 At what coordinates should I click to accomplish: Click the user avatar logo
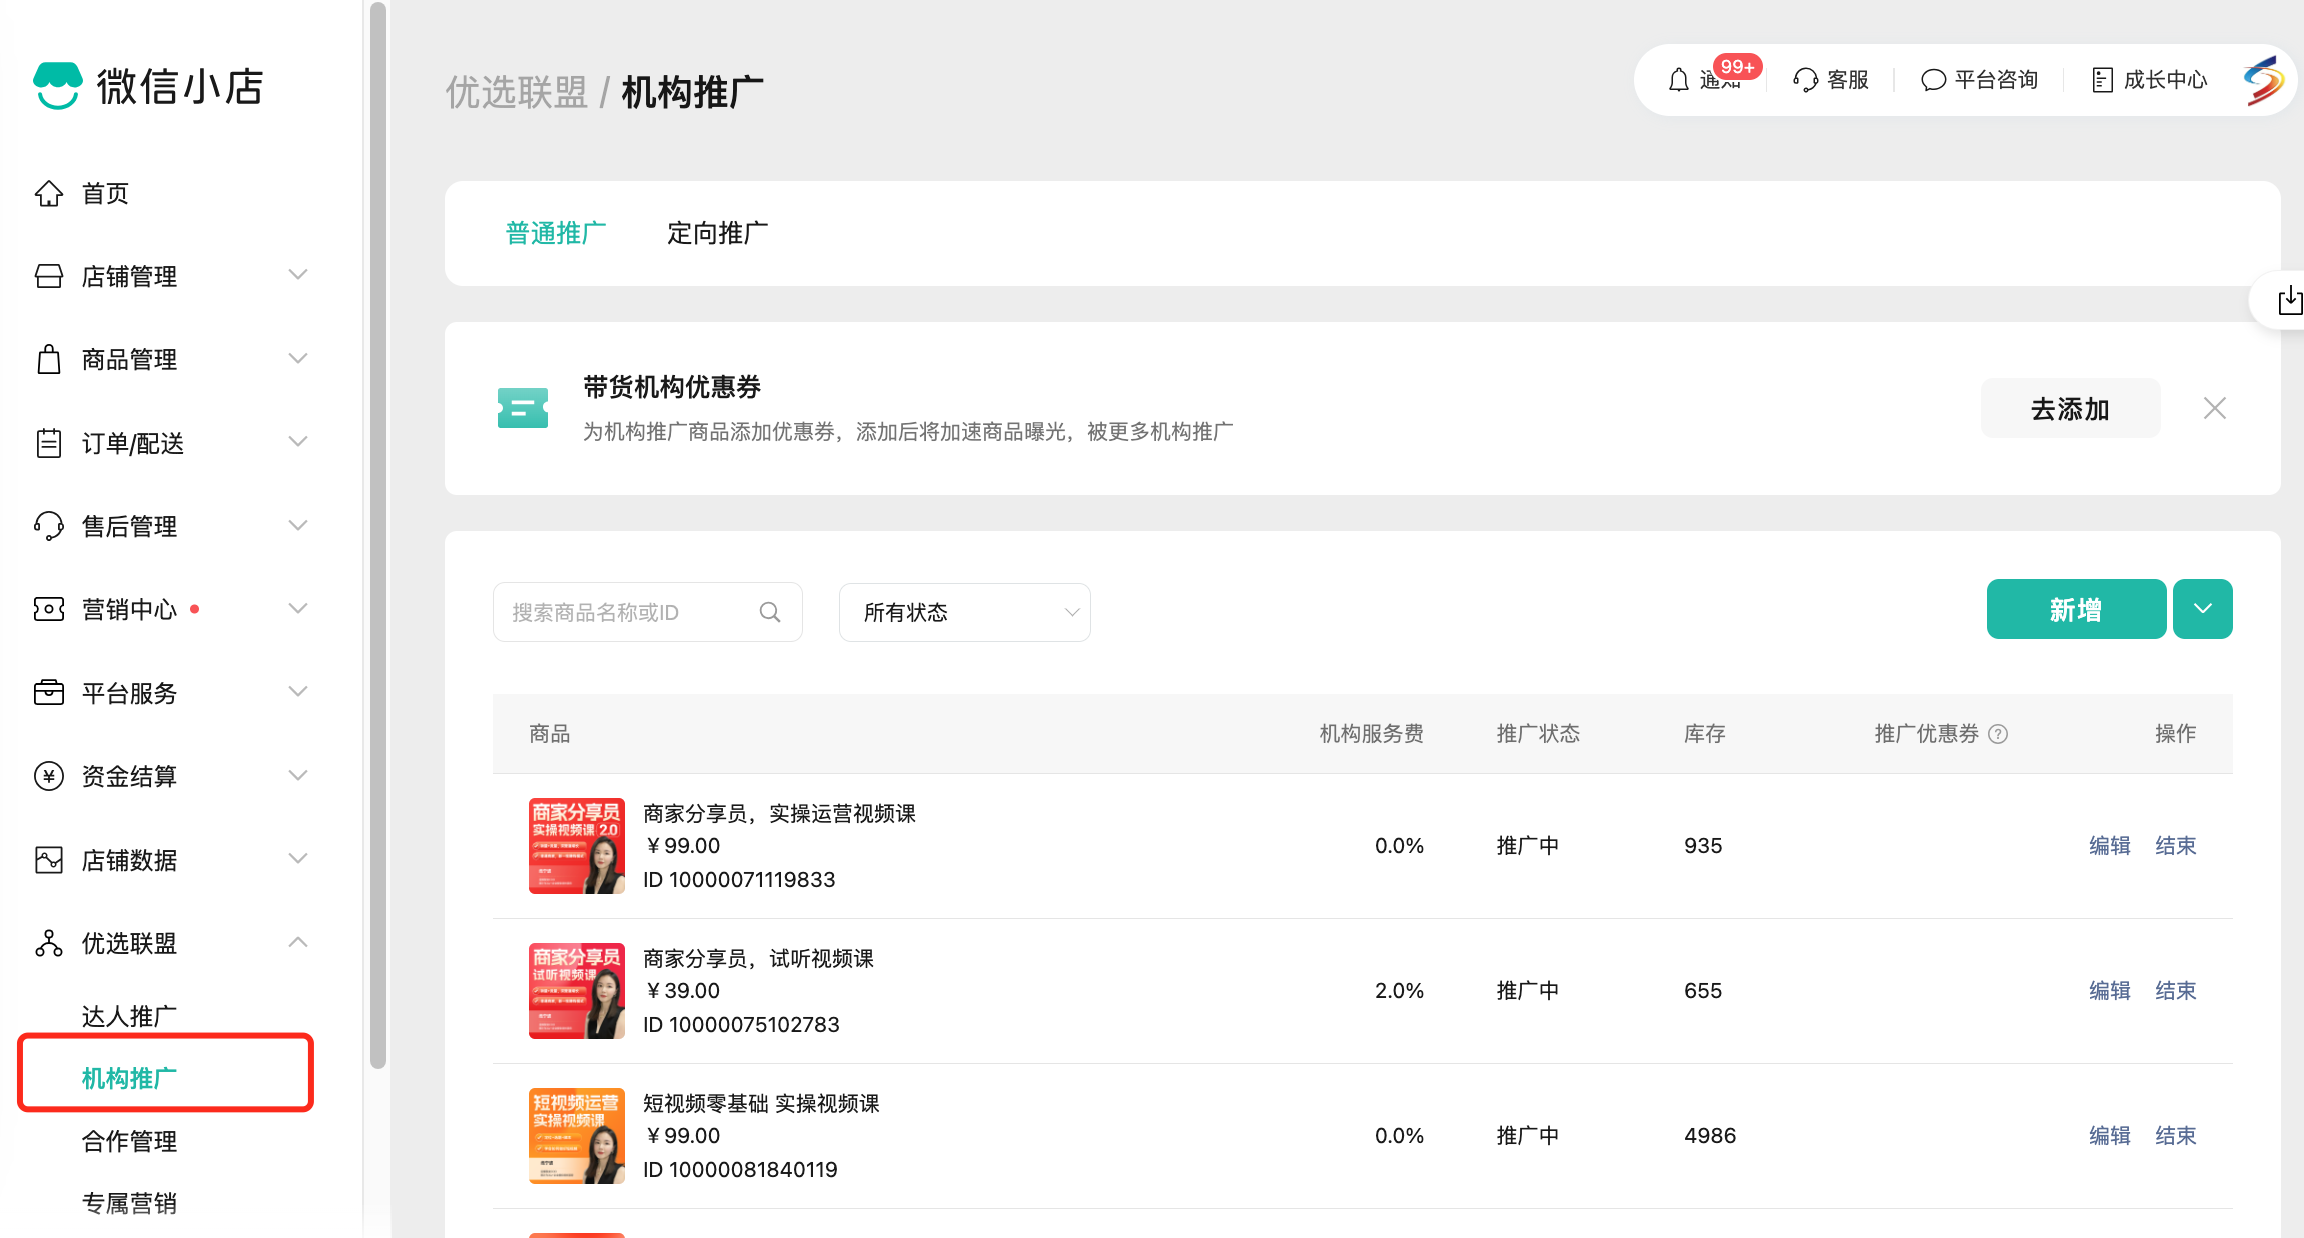pos(2263,80)
